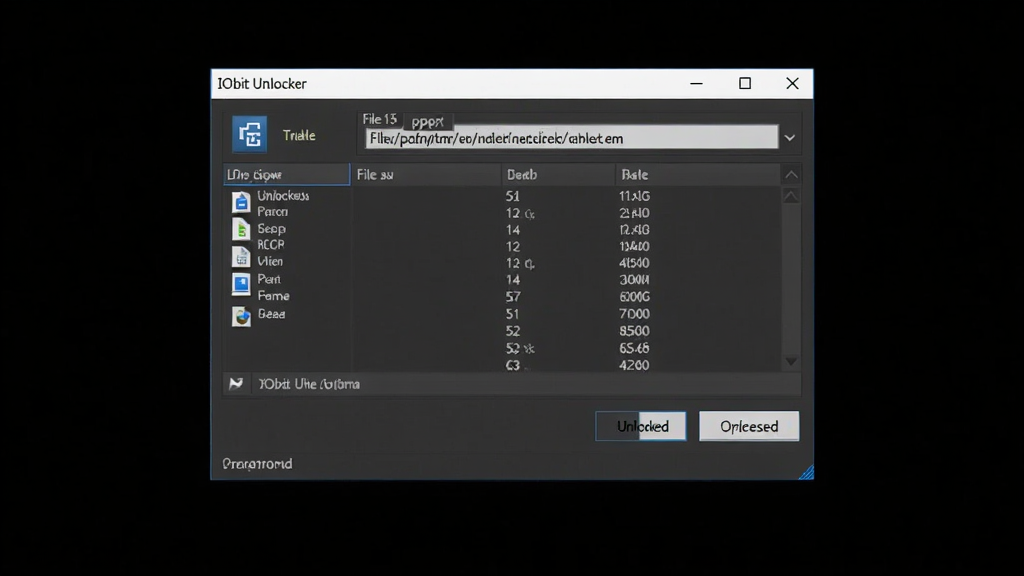Screen dimensions: 1024x576
Task: Click the IObit status row text
Action: [x=309, y=384]
